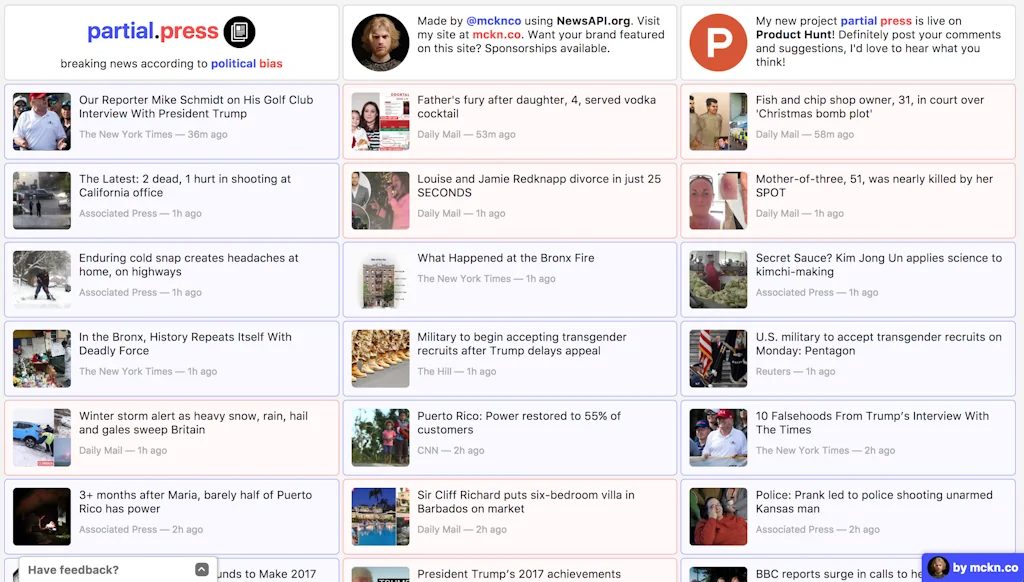The height and width of the screenshot is (582, 1024).
Task: Click the partial.press logo text
Action: click(x=155, y=31)
